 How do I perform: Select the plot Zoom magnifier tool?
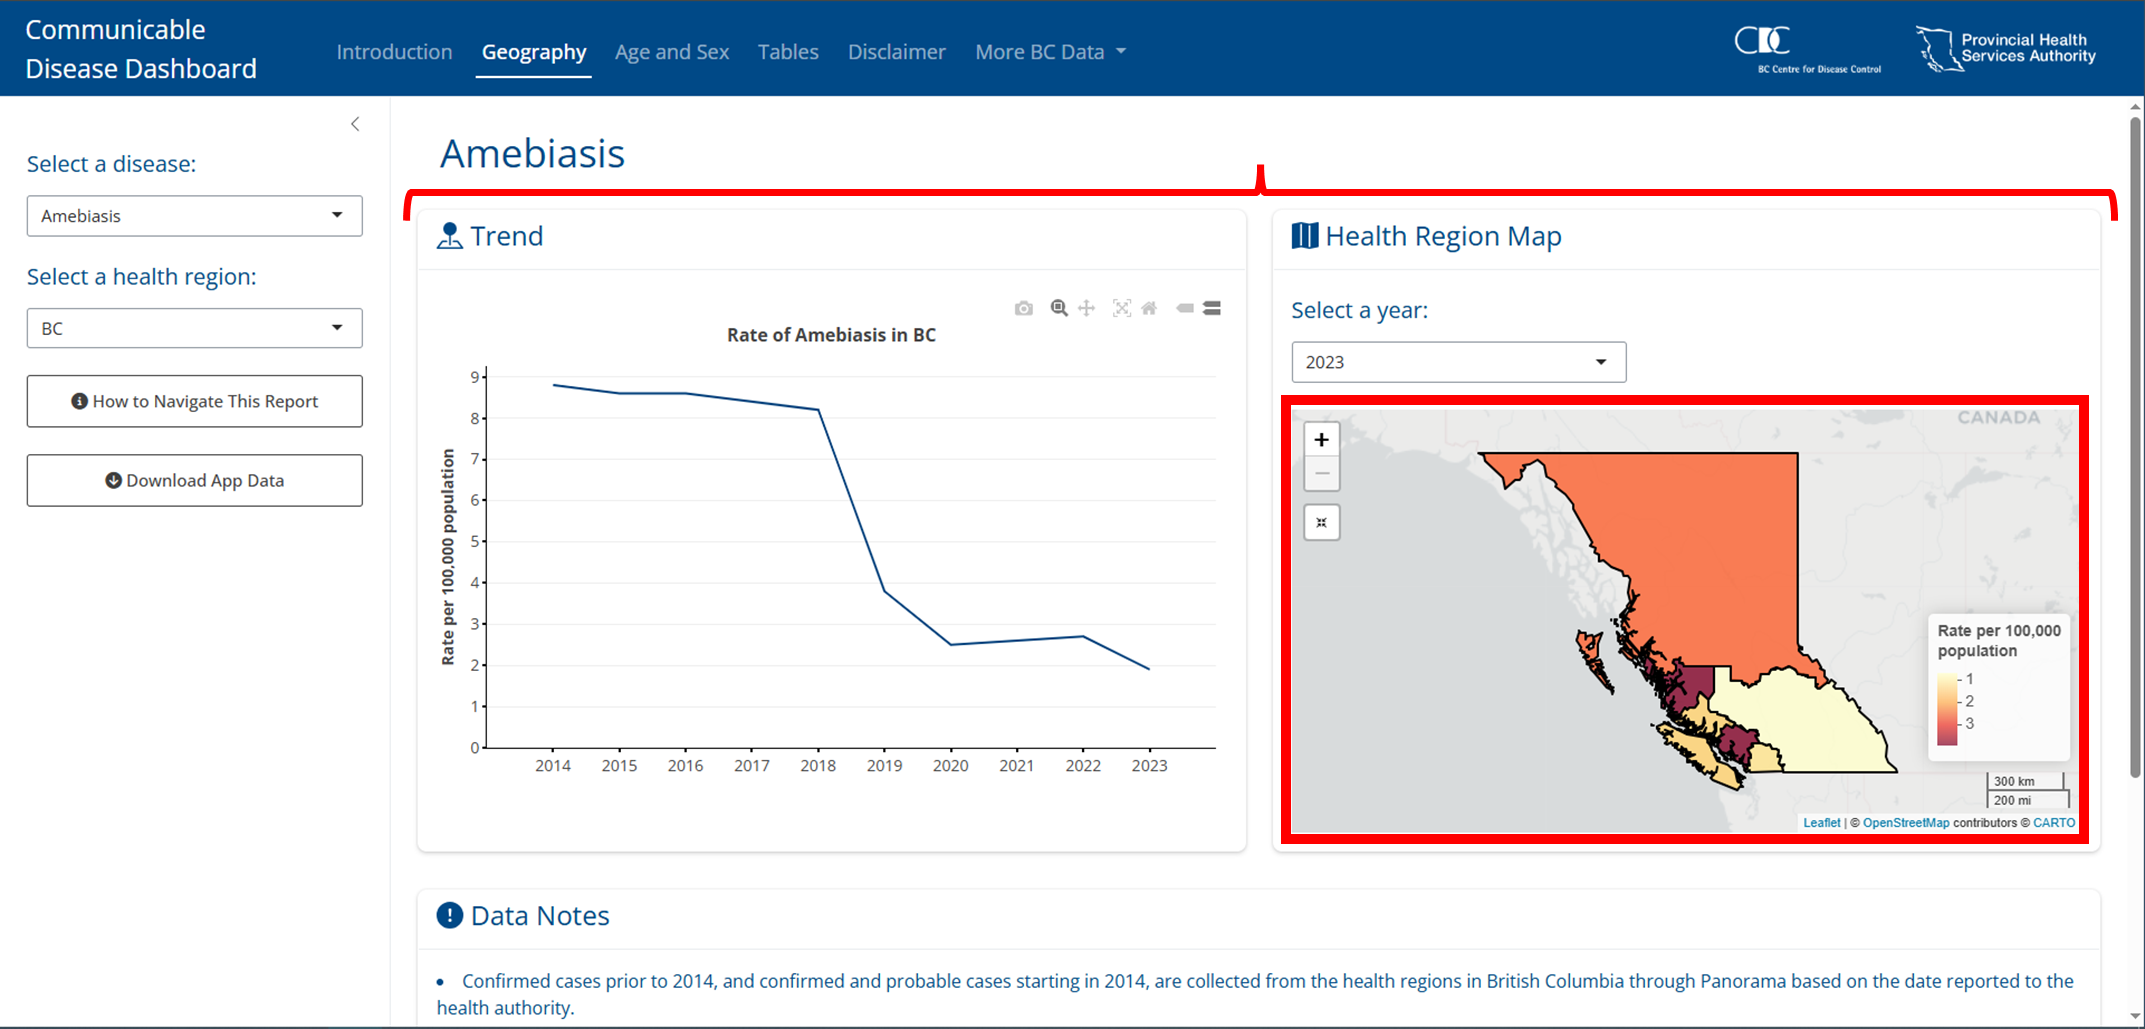click(1059, 308)
